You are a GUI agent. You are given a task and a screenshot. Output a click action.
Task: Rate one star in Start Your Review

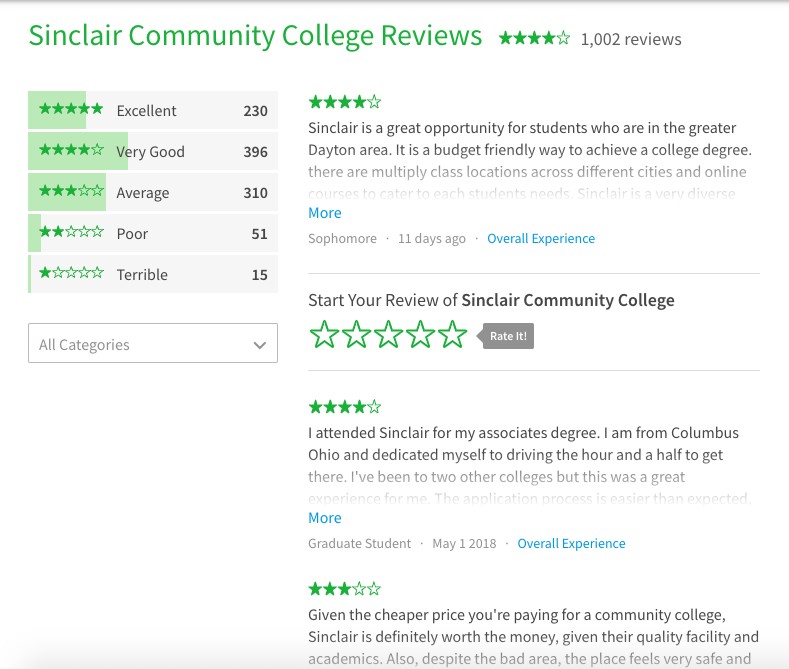click(324, 334)
